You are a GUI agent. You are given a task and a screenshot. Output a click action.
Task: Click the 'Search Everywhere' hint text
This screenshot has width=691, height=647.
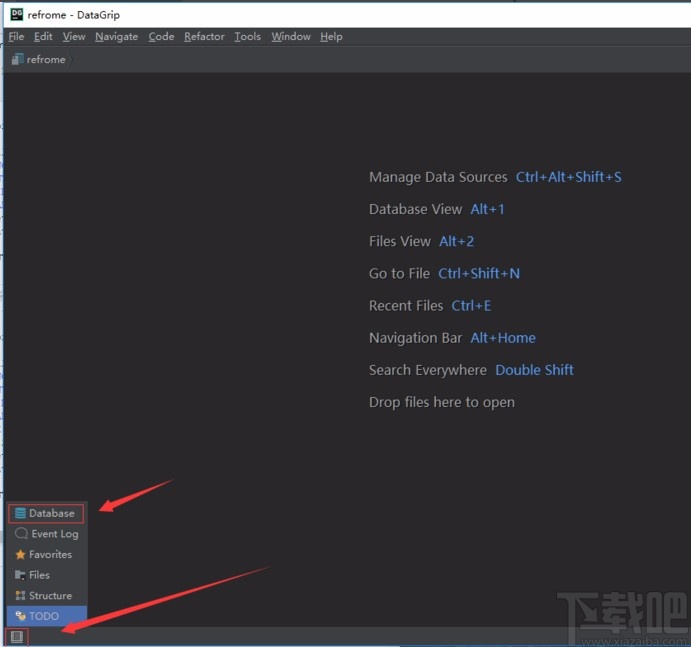pos(428,370)
